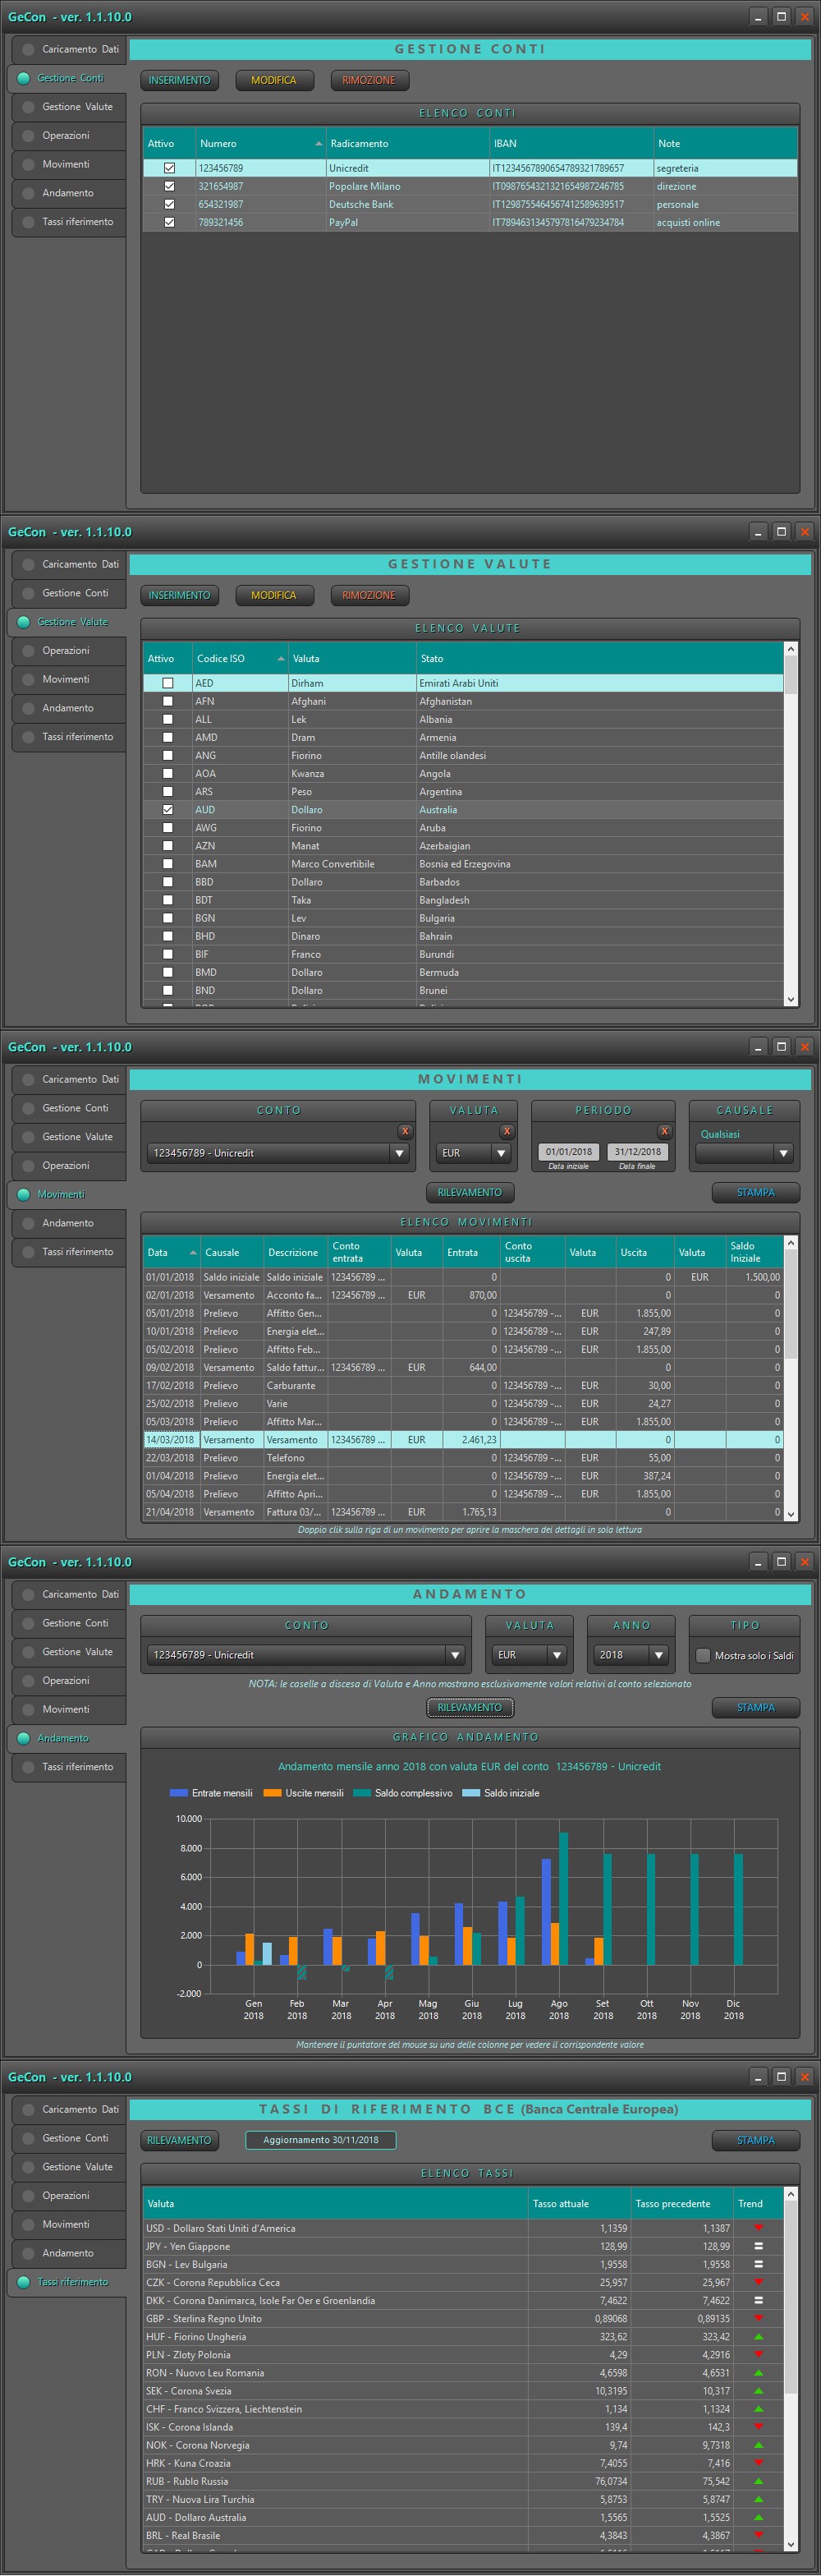Viewport: 821px width, 2576px height.
Task: Clear the Conto filter with its X button
Action: [405, 1131]
